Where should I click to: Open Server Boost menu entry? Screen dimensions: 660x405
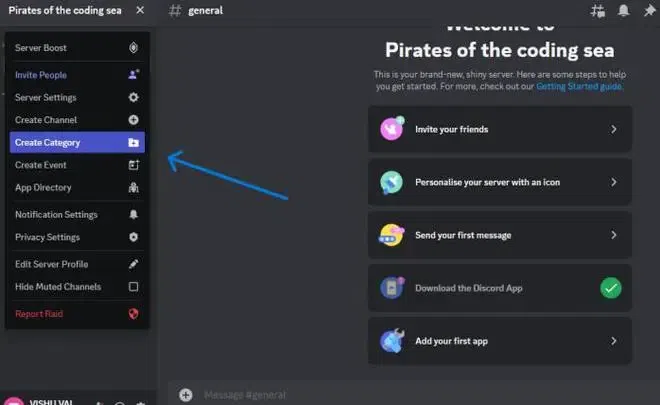coord(77,48)
